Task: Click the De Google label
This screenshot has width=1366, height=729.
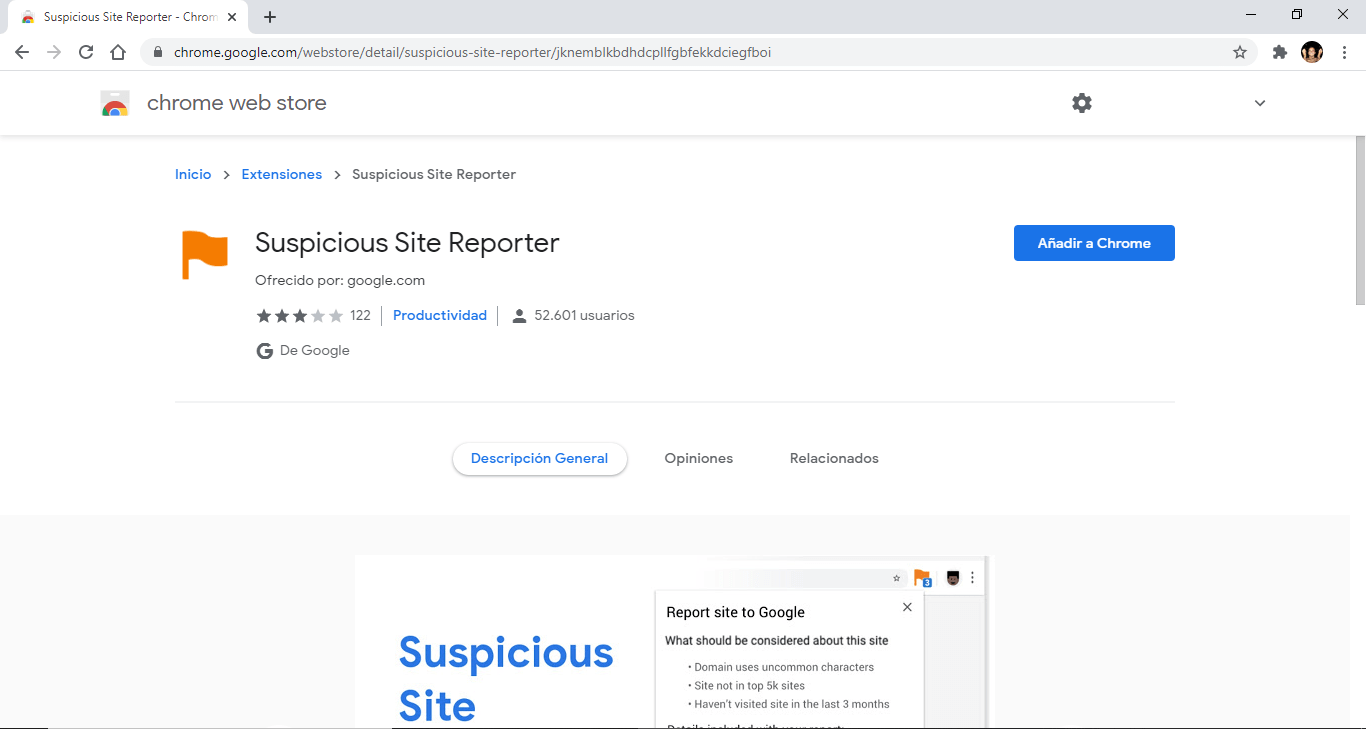Action: pyautogui.click(x=315, y=350)
